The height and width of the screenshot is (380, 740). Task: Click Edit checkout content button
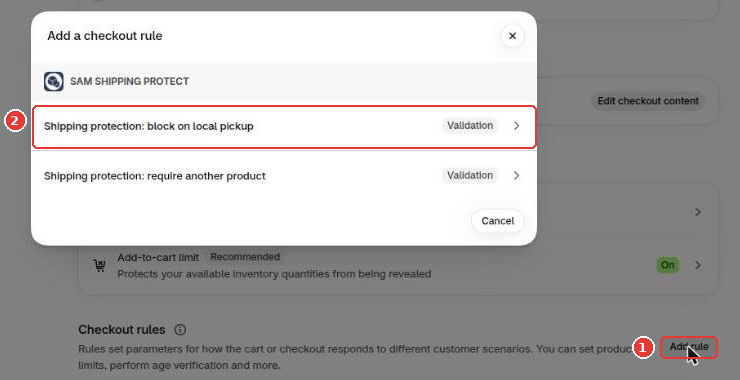(648, 101)
